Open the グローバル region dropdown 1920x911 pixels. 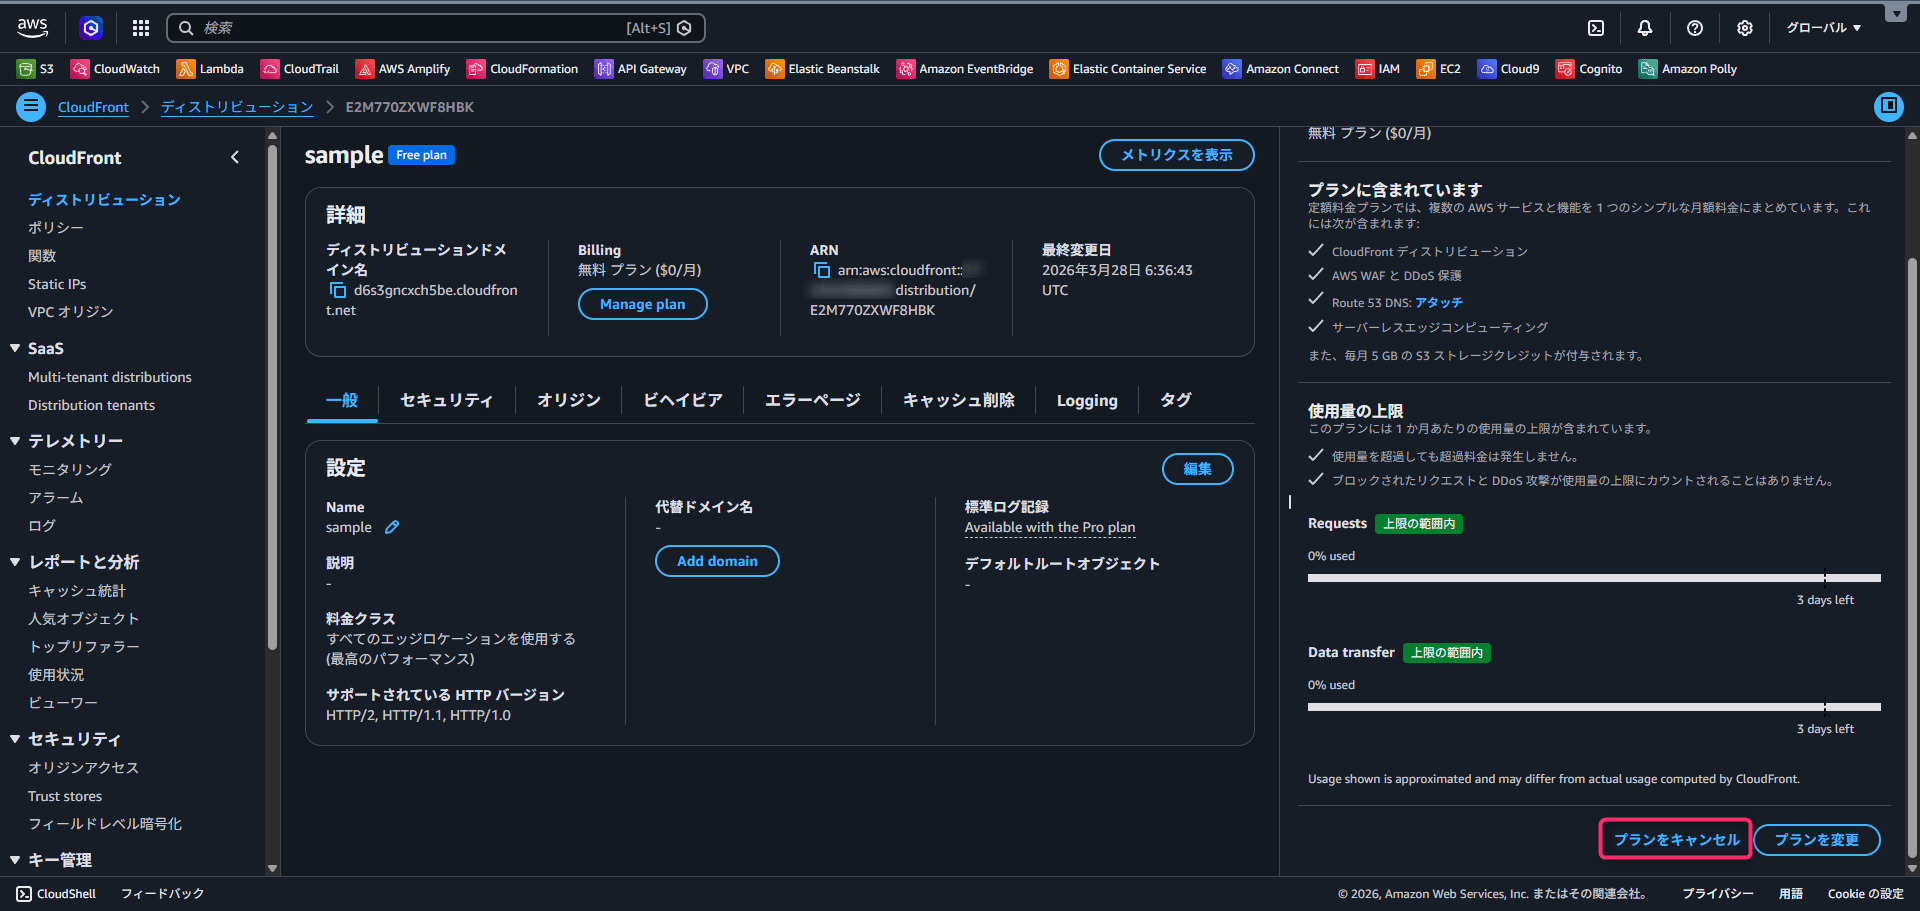[1823, 28]
